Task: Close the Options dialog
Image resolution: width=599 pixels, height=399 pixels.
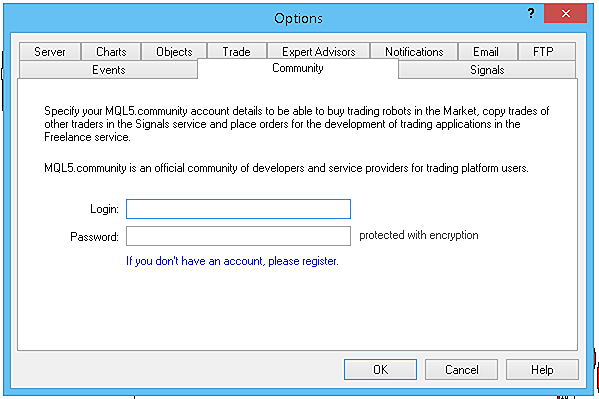Action: [565, 14]
